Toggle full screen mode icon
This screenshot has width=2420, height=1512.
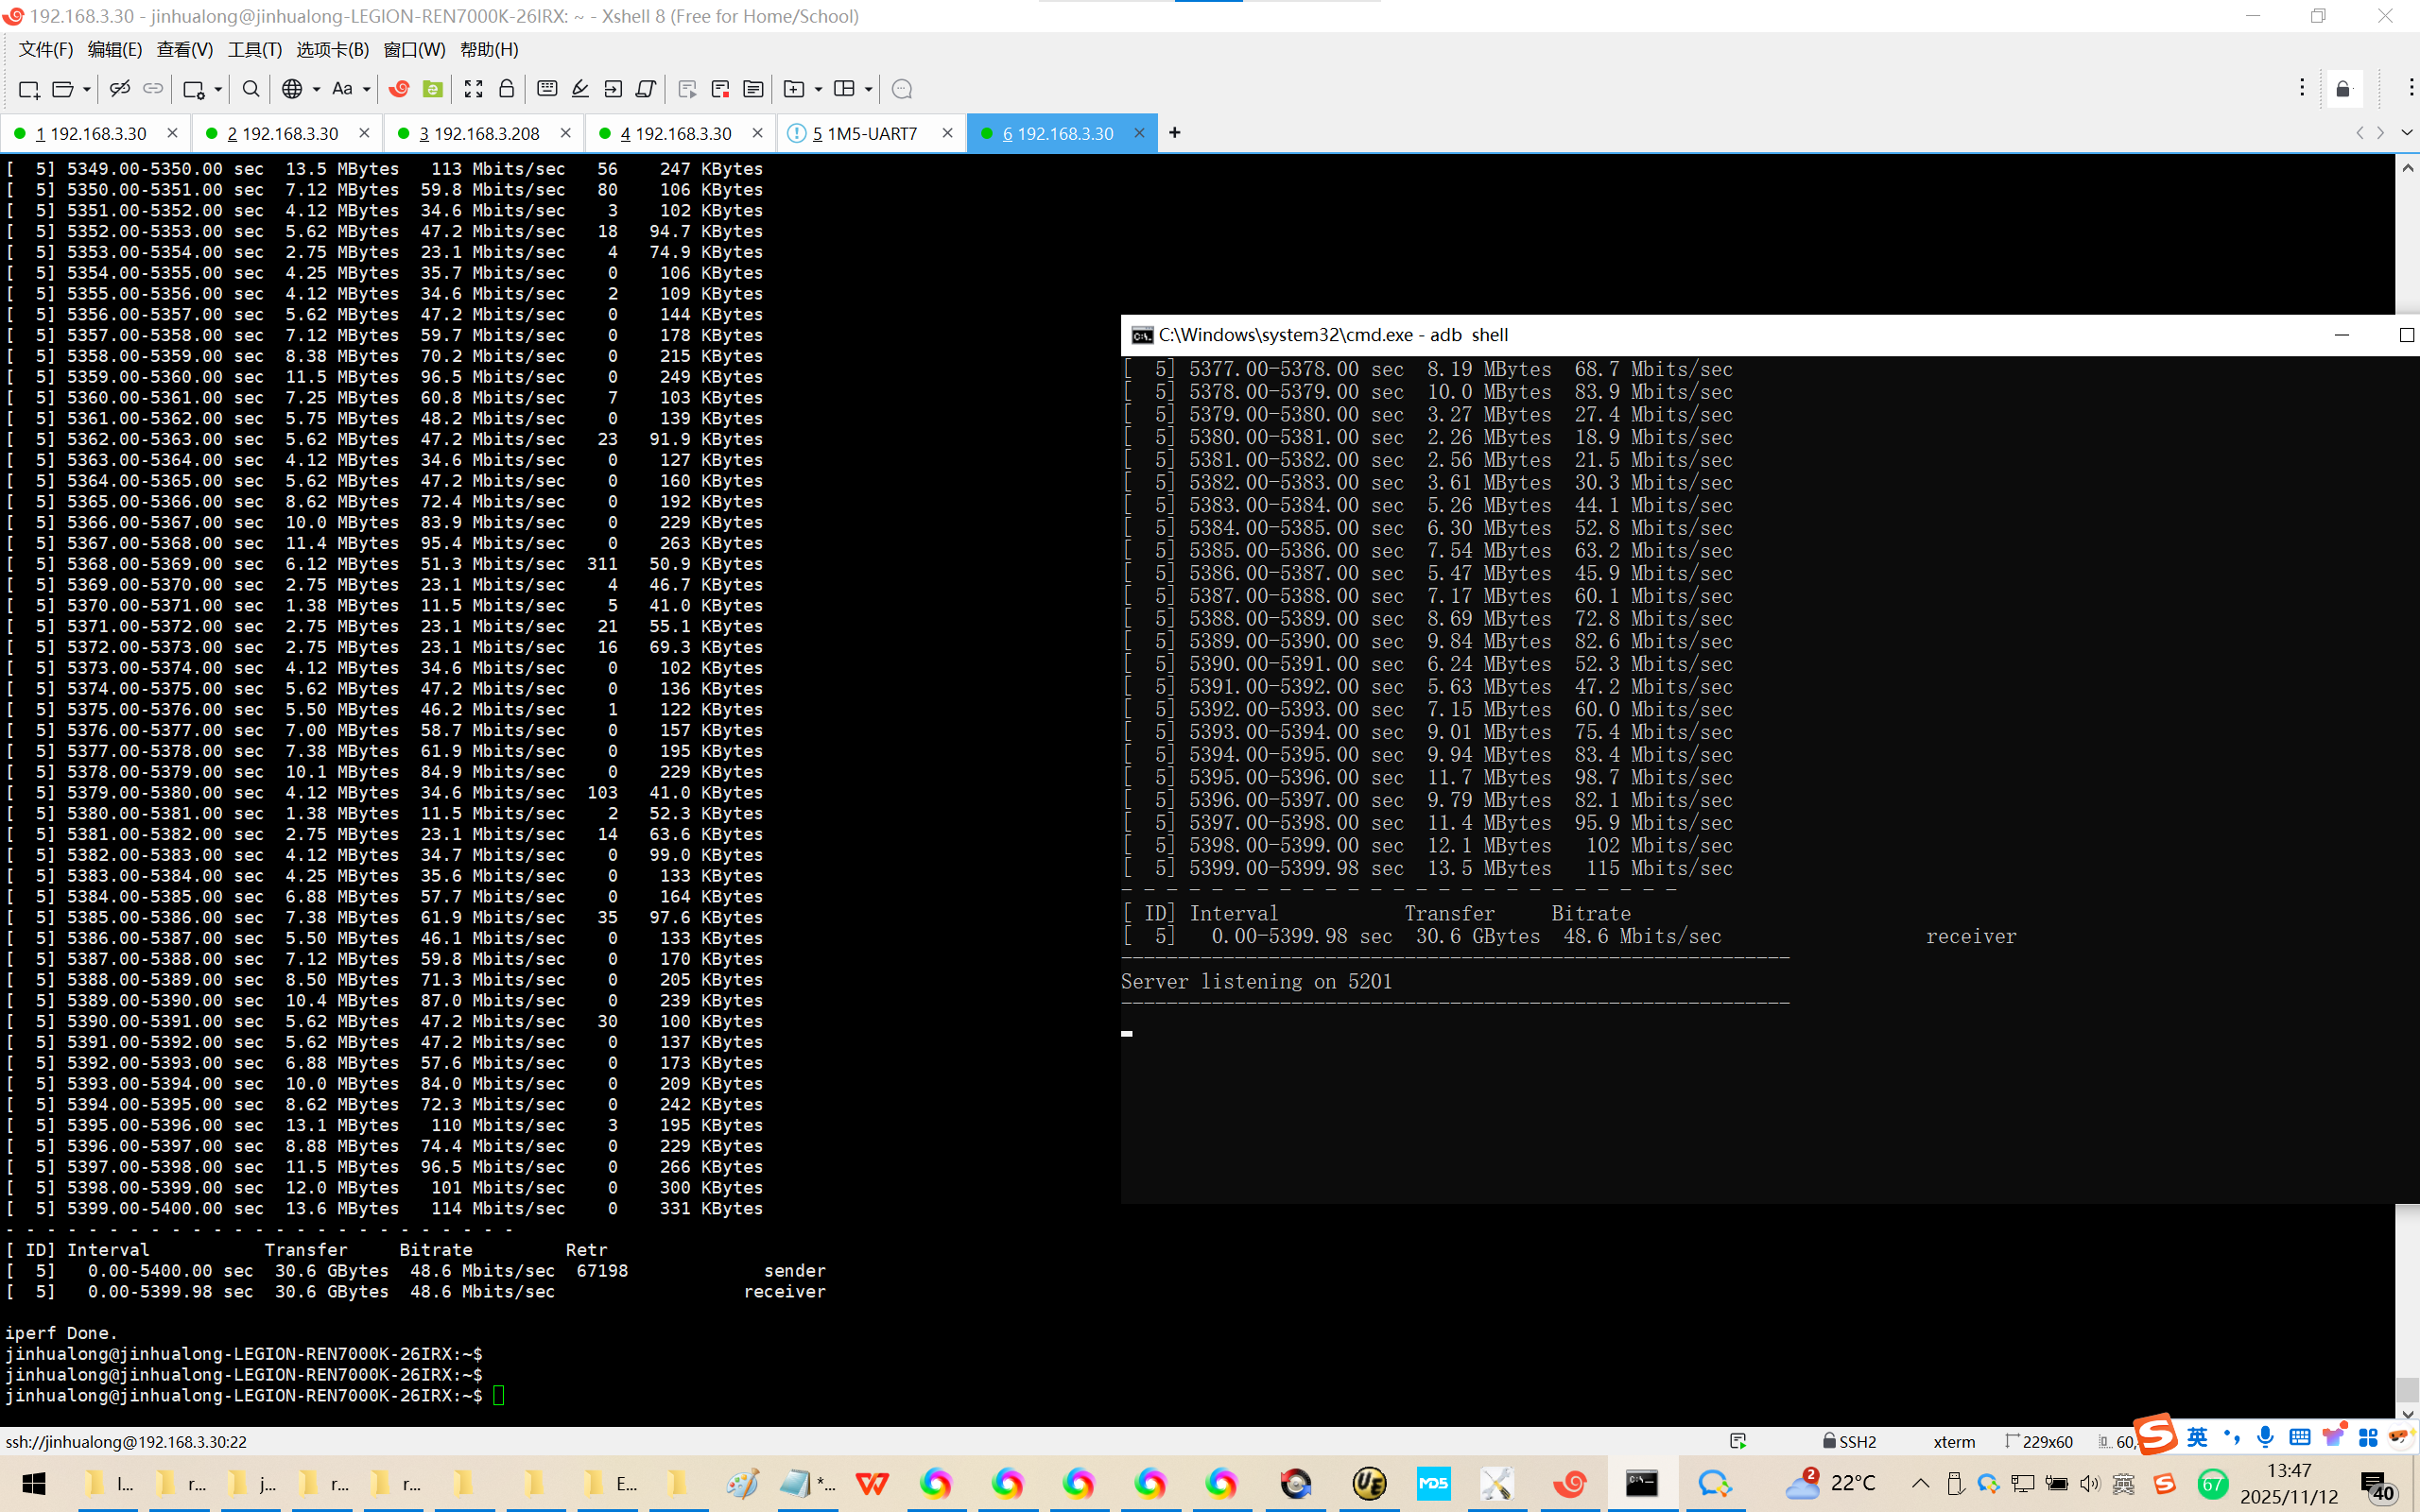pyautogui.click(x=473, y=89)
